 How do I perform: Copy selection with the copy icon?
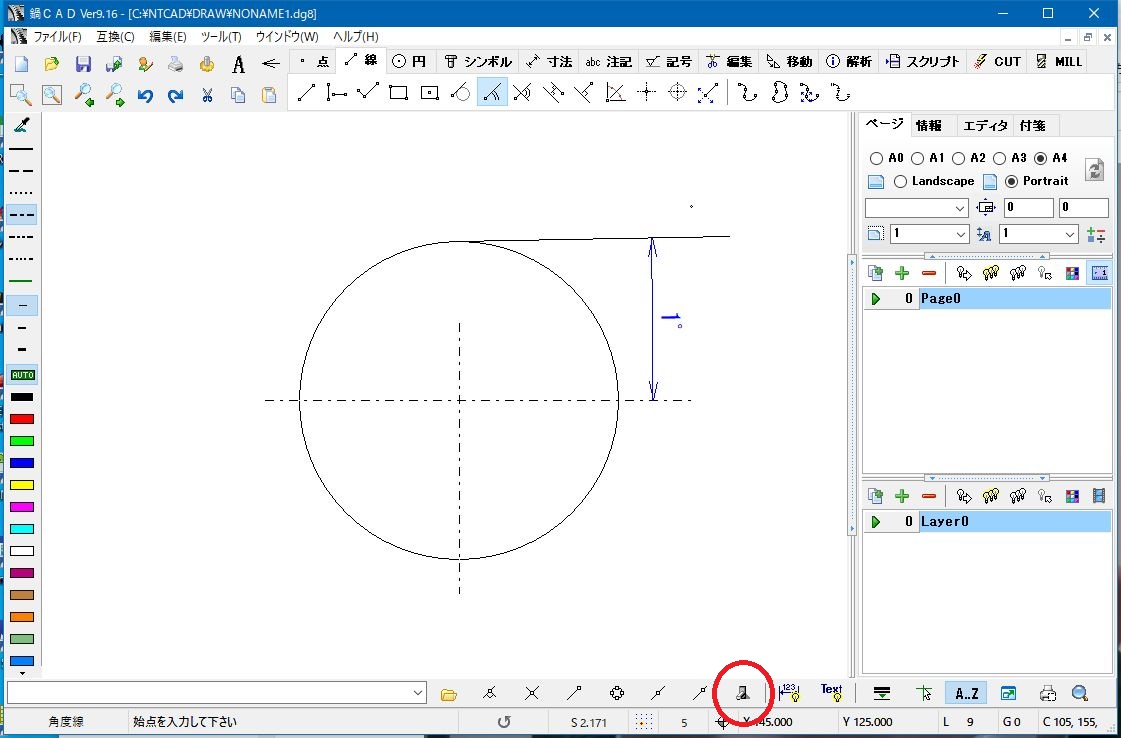click(238, 94)
